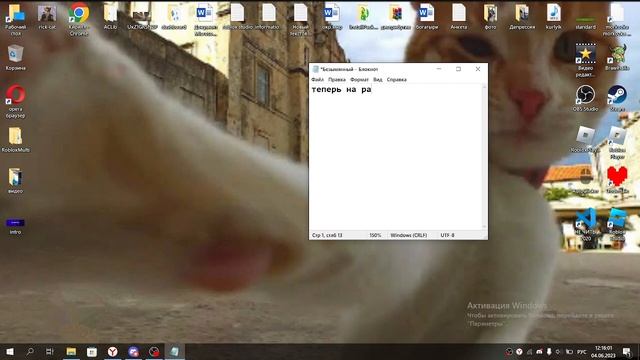Click the Notepad vertical scrollbar up arrow
The height and width of the screenshot is (360, 640).
coord(484,87)
